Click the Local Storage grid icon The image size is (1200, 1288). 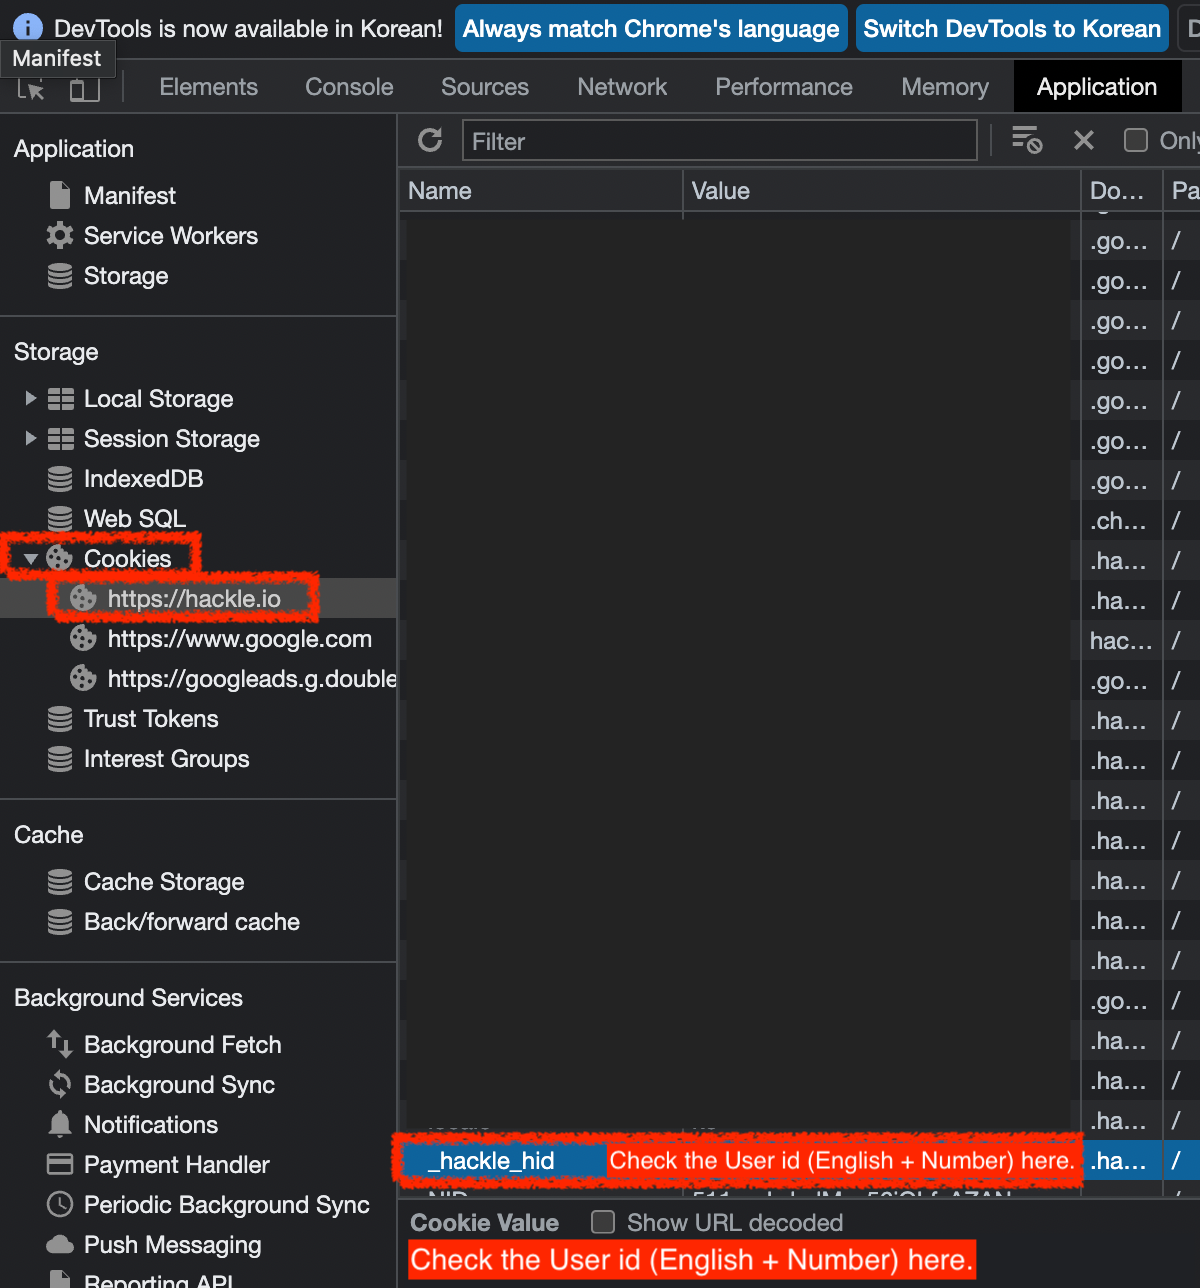pos(61,399)
